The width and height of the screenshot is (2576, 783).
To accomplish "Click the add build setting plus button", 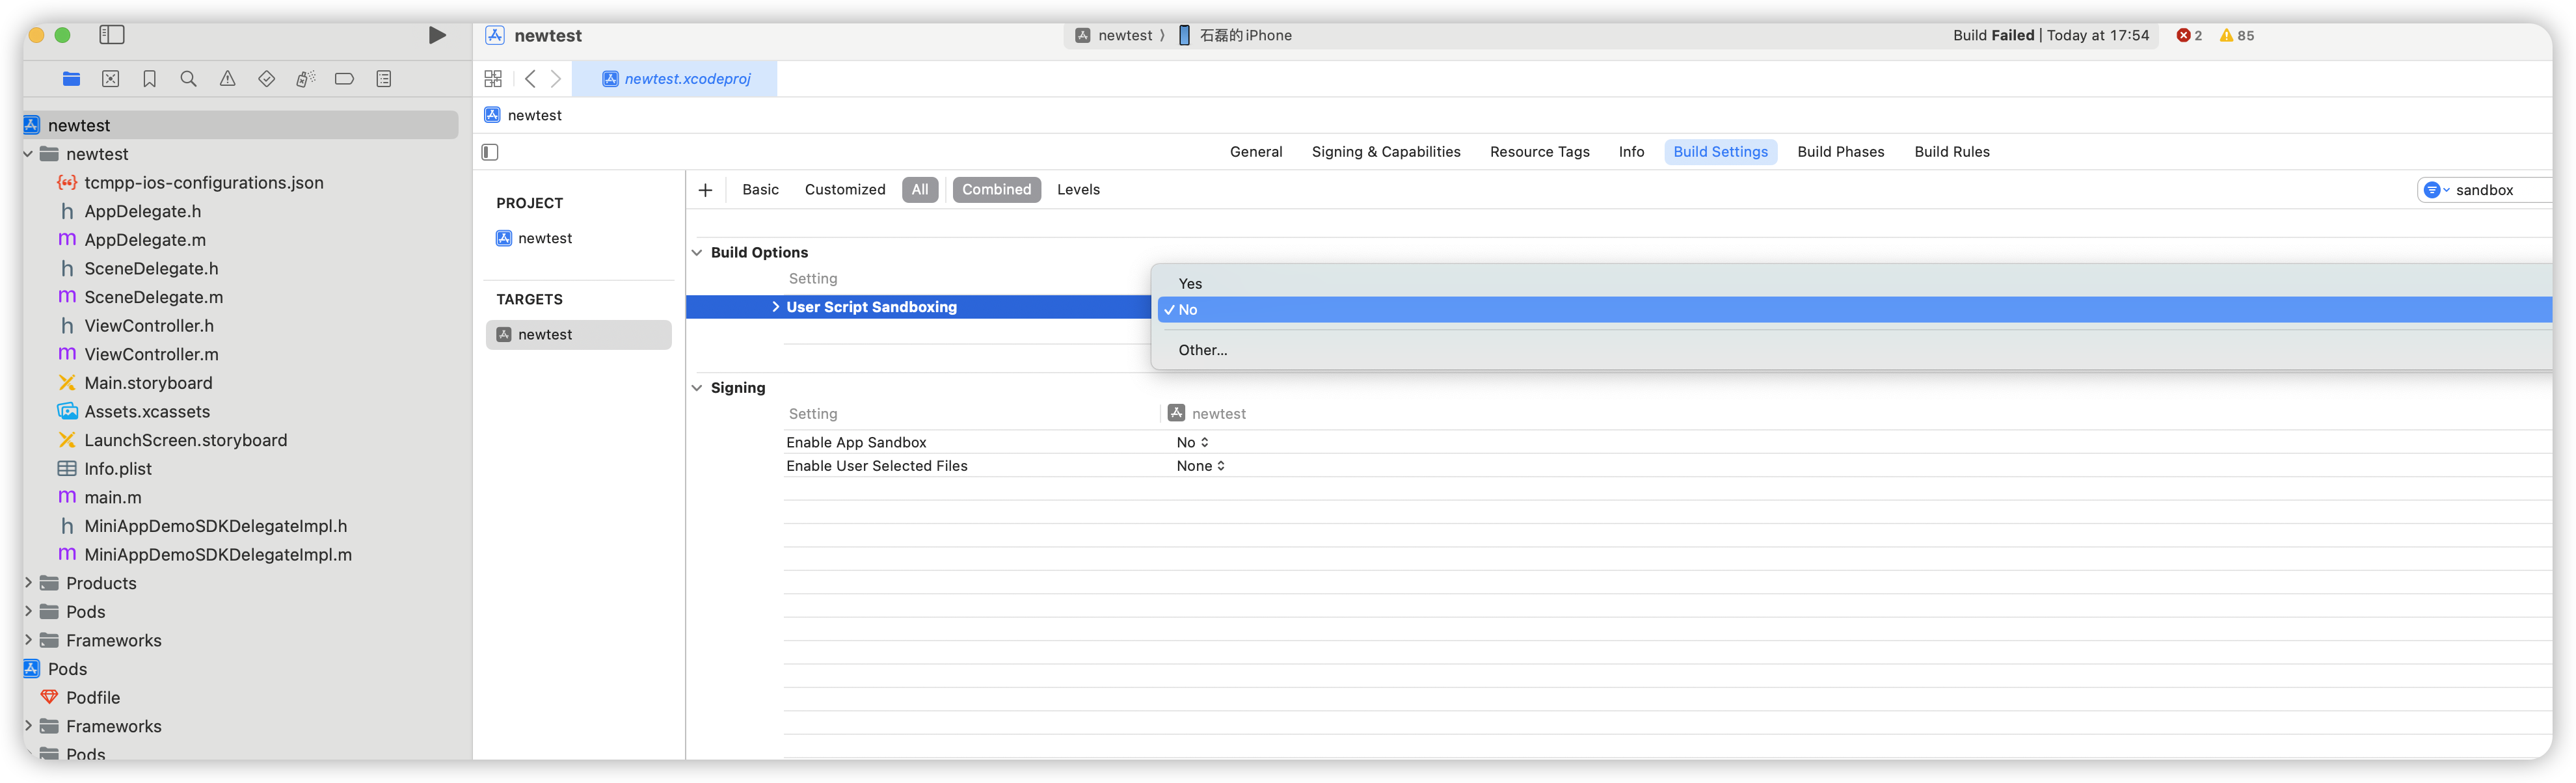I will tap(705, 190).
